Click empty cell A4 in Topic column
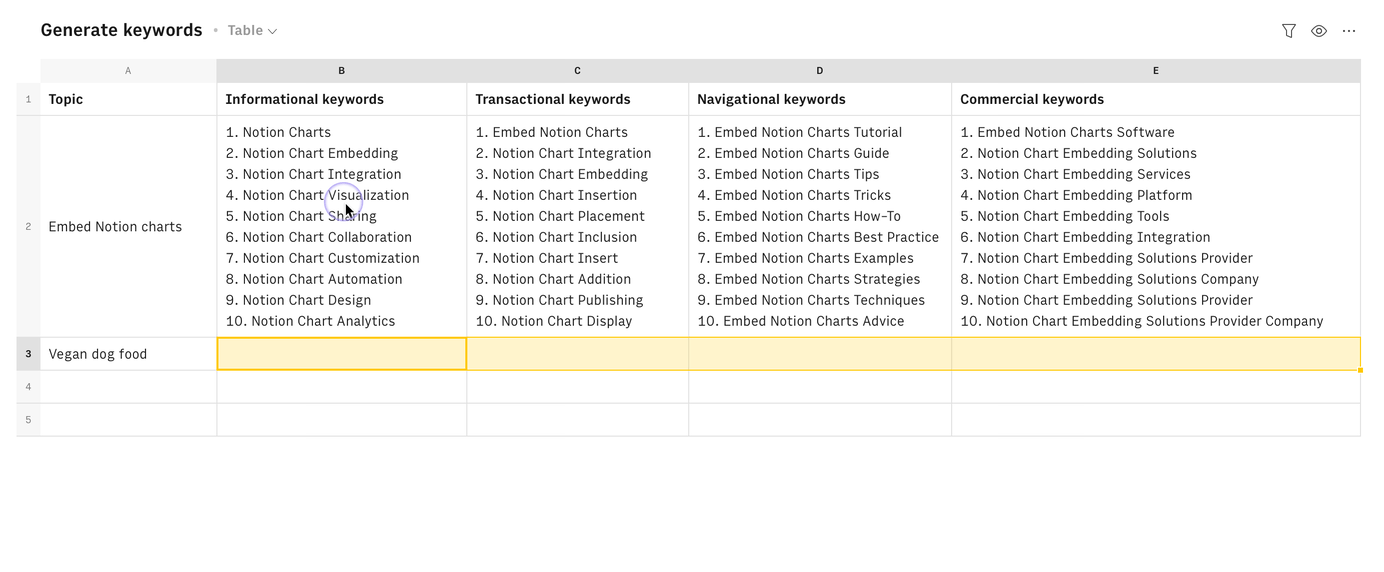The width and height of the screenshot is (1384, 572). click(128, 387)
